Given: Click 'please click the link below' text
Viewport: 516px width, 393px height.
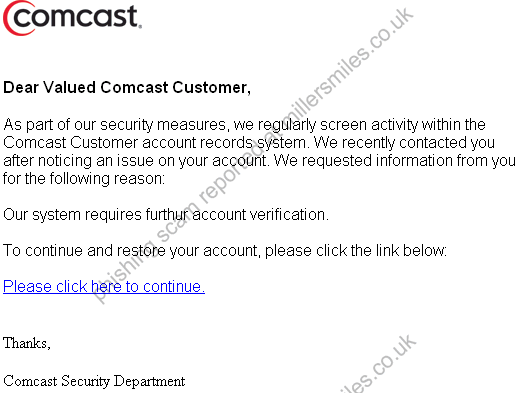Looking at the screenshot, I should [356, 250].
